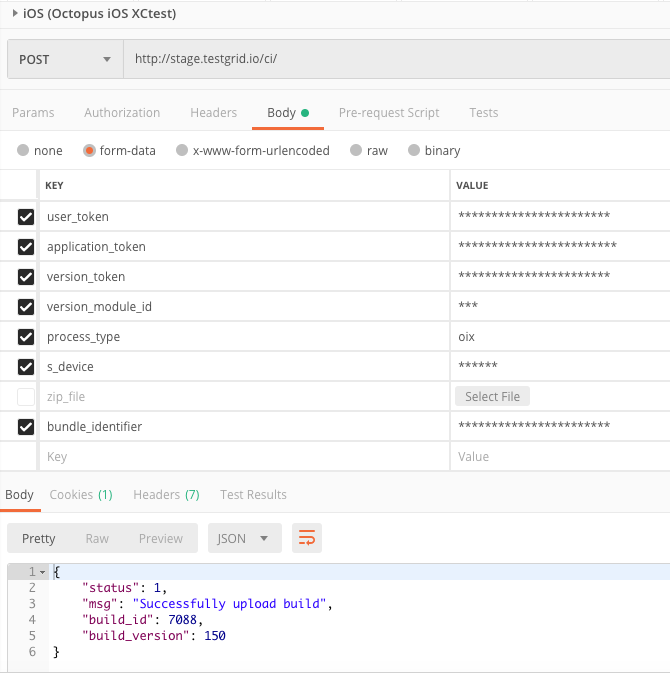This screenshot has width=670, height=673.
Task: Click the empty new Key field
Action: (245, 456)
